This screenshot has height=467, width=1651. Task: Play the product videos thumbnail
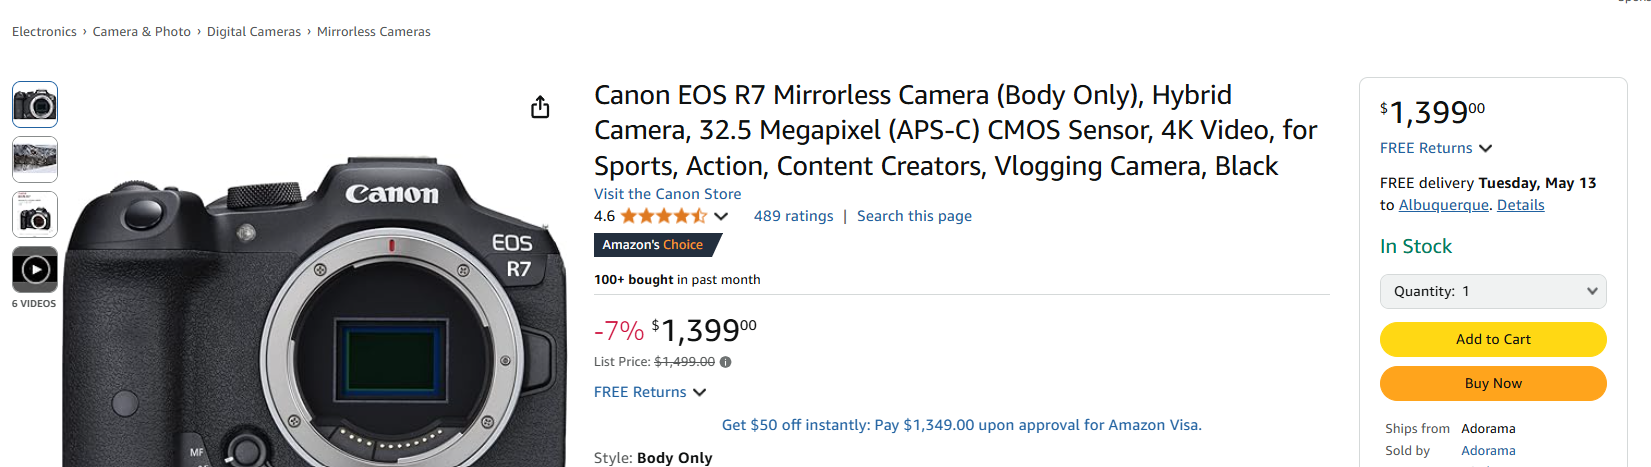(x=35, y=270)
